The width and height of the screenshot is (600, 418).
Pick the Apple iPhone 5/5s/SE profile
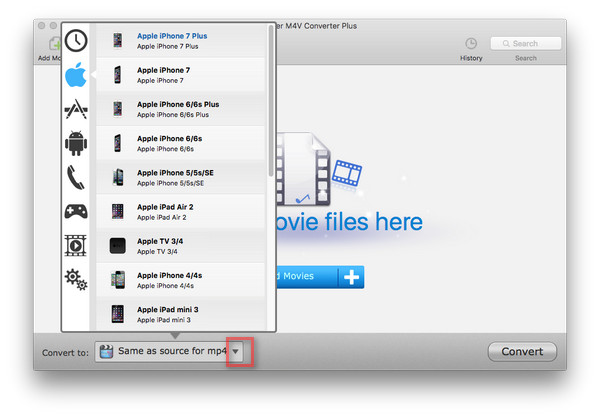pos(180,177)
